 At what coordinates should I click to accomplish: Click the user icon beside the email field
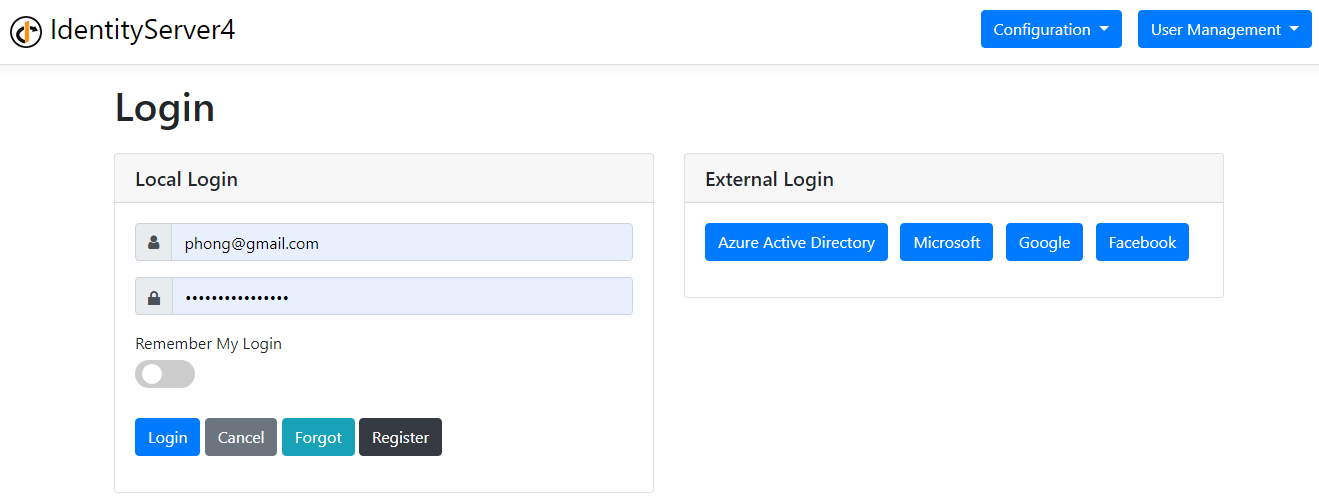click(x=154, y=242)
